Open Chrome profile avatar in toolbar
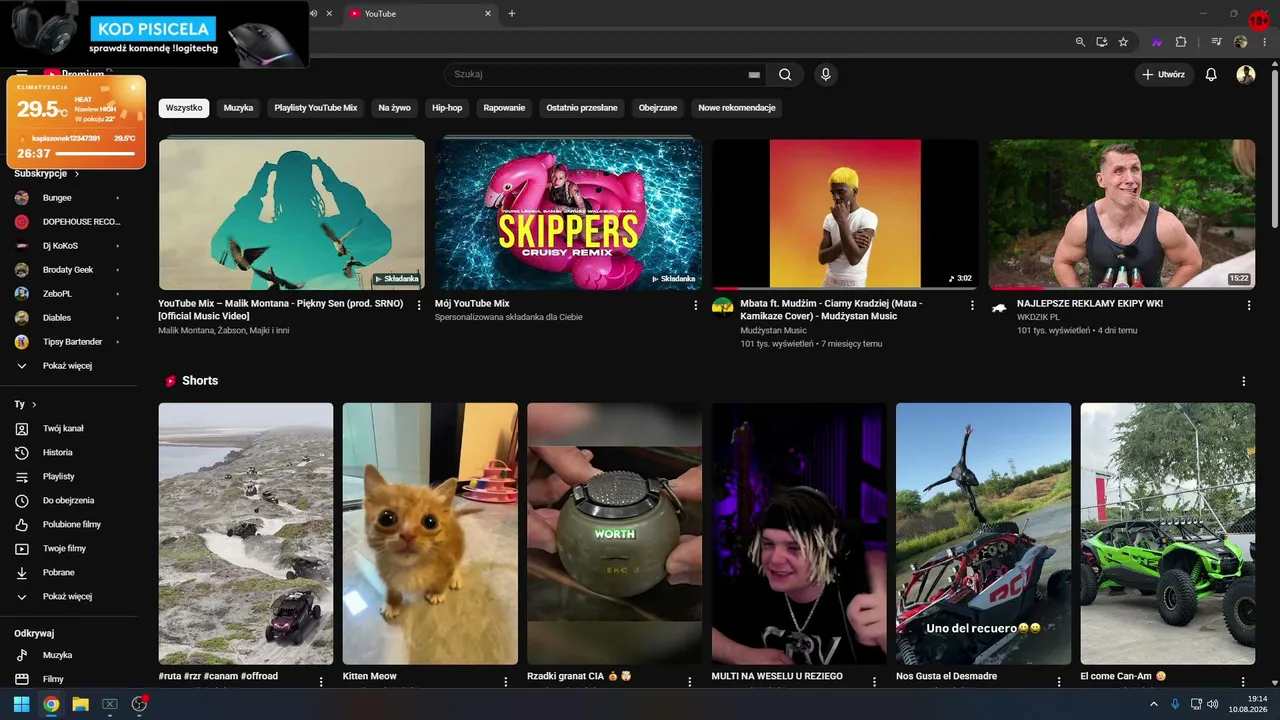 1241,42
